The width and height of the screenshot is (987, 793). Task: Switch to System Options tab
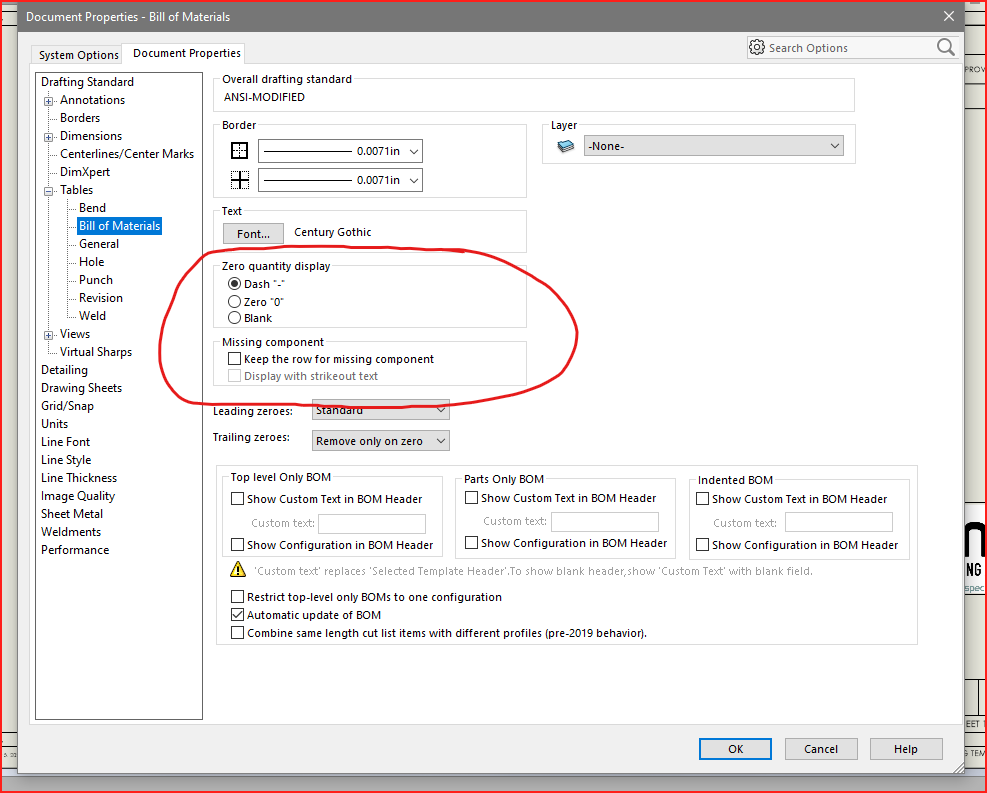pos(78,55)
